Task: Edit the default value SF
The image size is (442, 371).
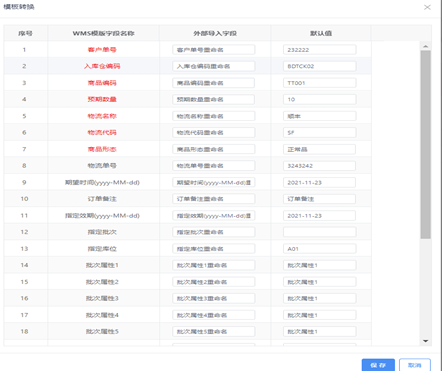Action: click(x=320, y=133)
